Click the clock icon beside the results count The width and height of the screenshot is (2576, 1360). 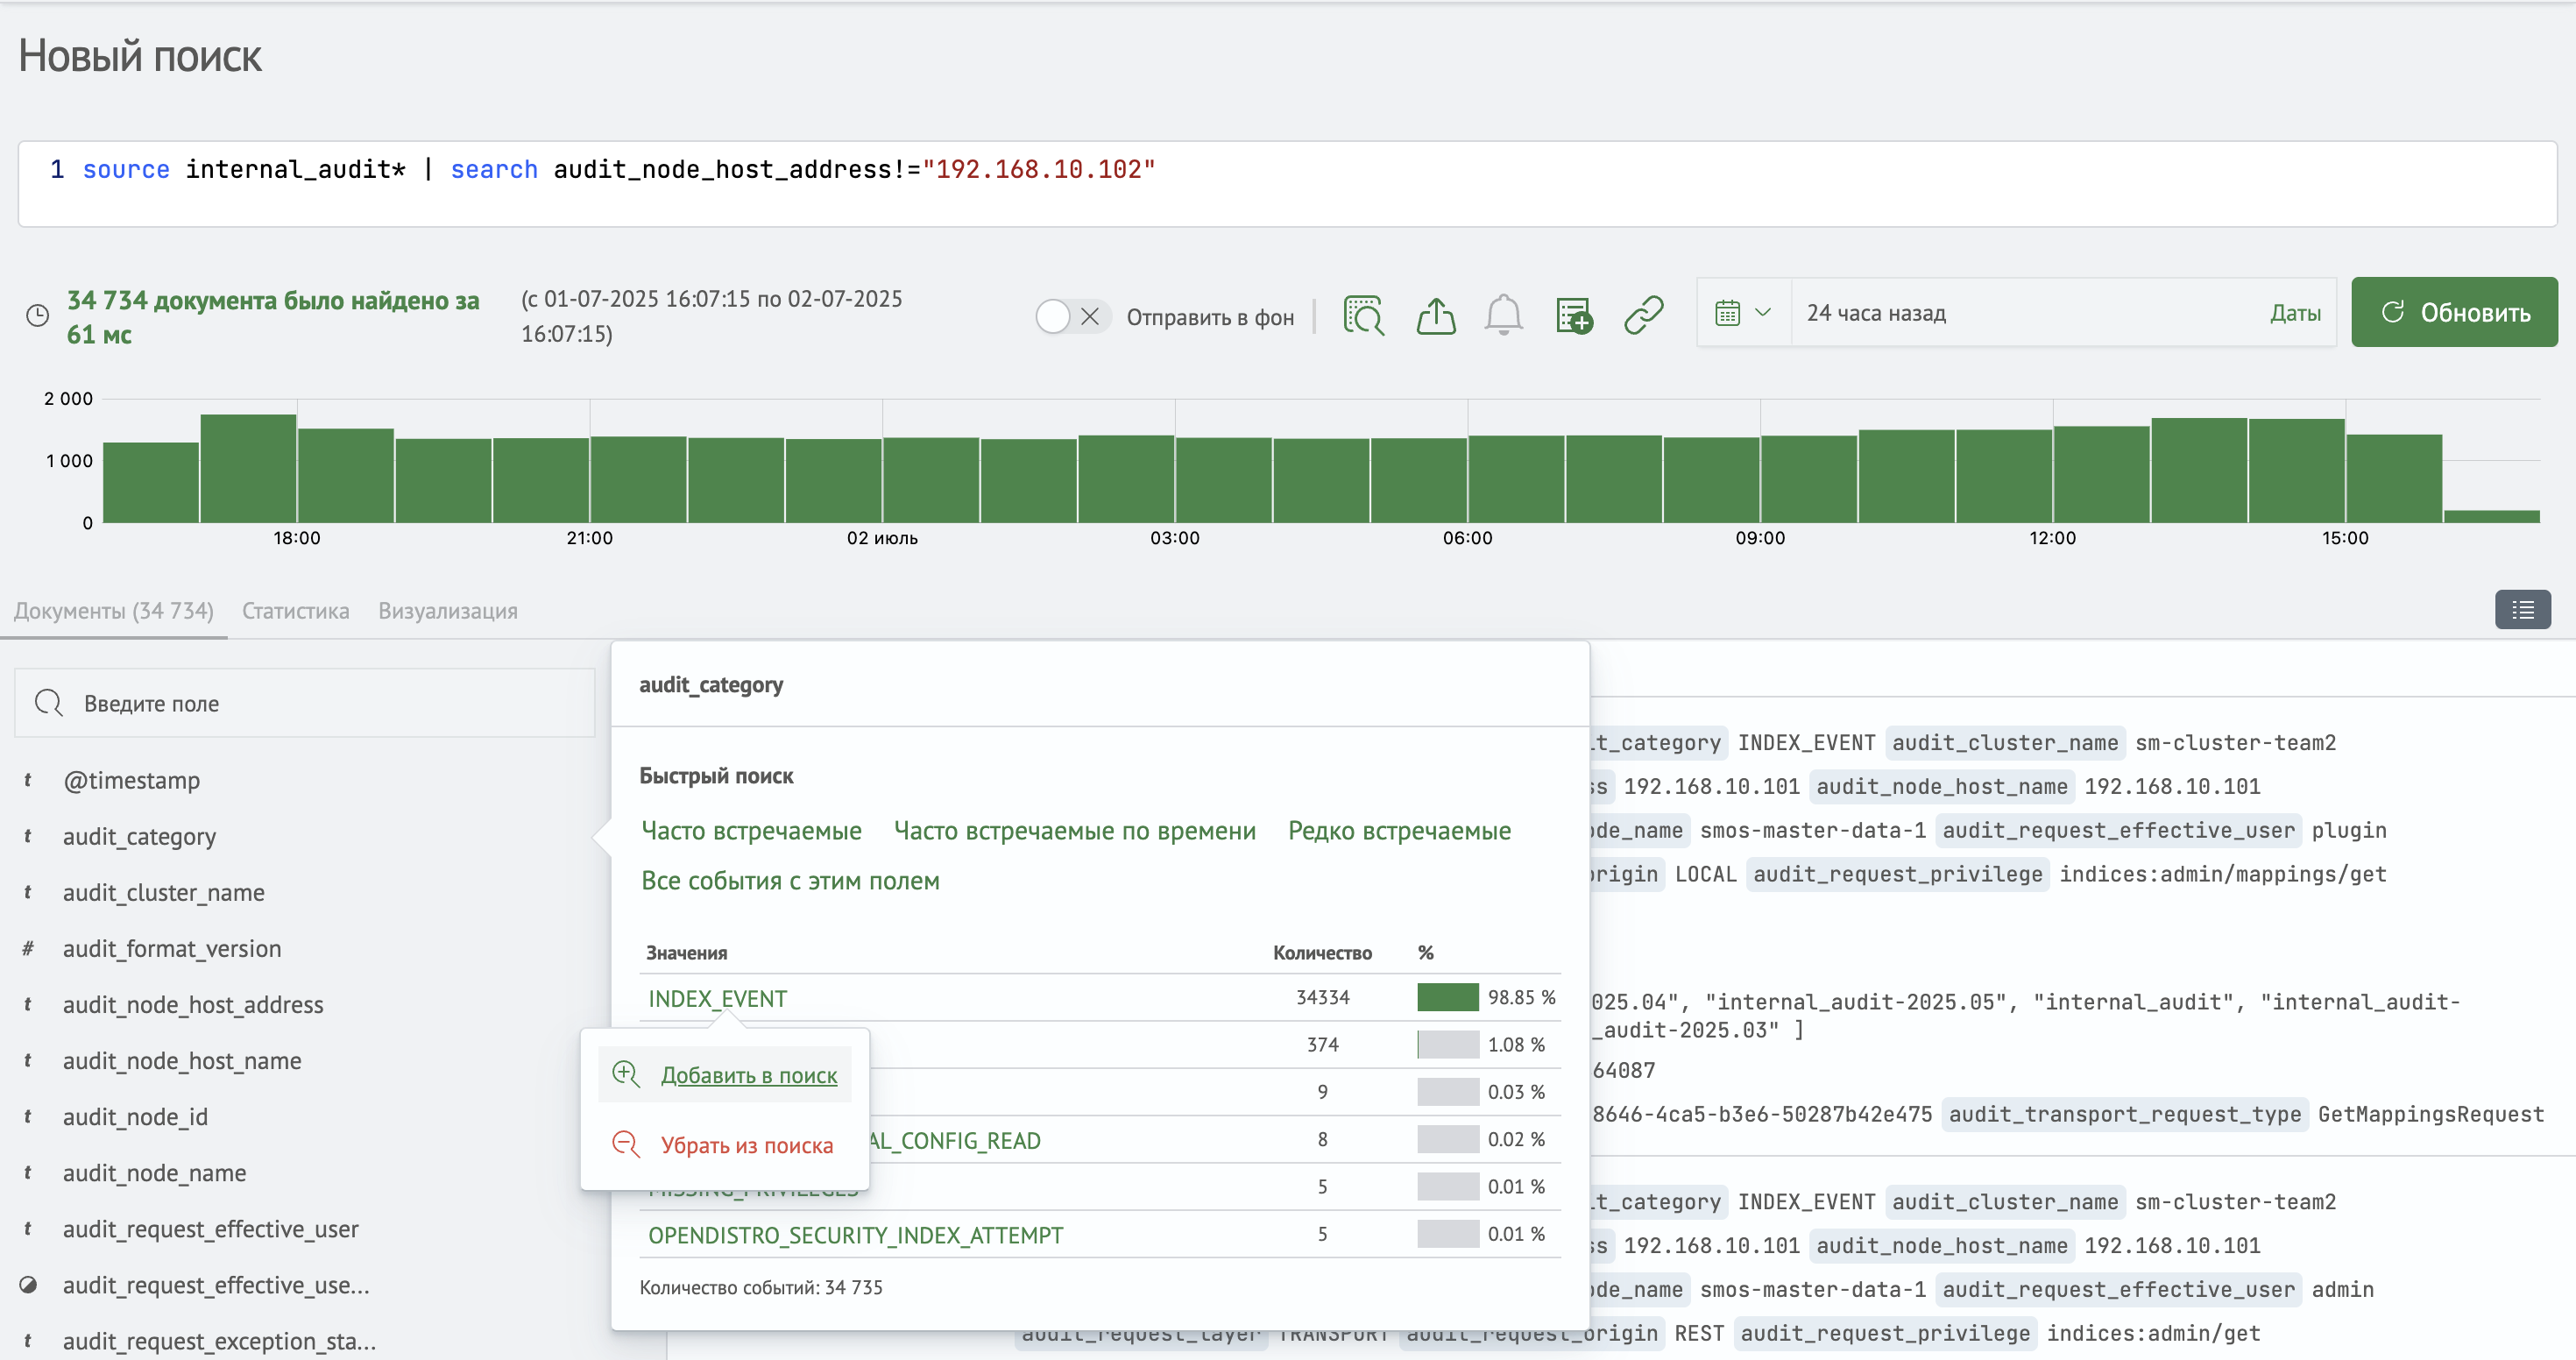[x=37, y=316]
